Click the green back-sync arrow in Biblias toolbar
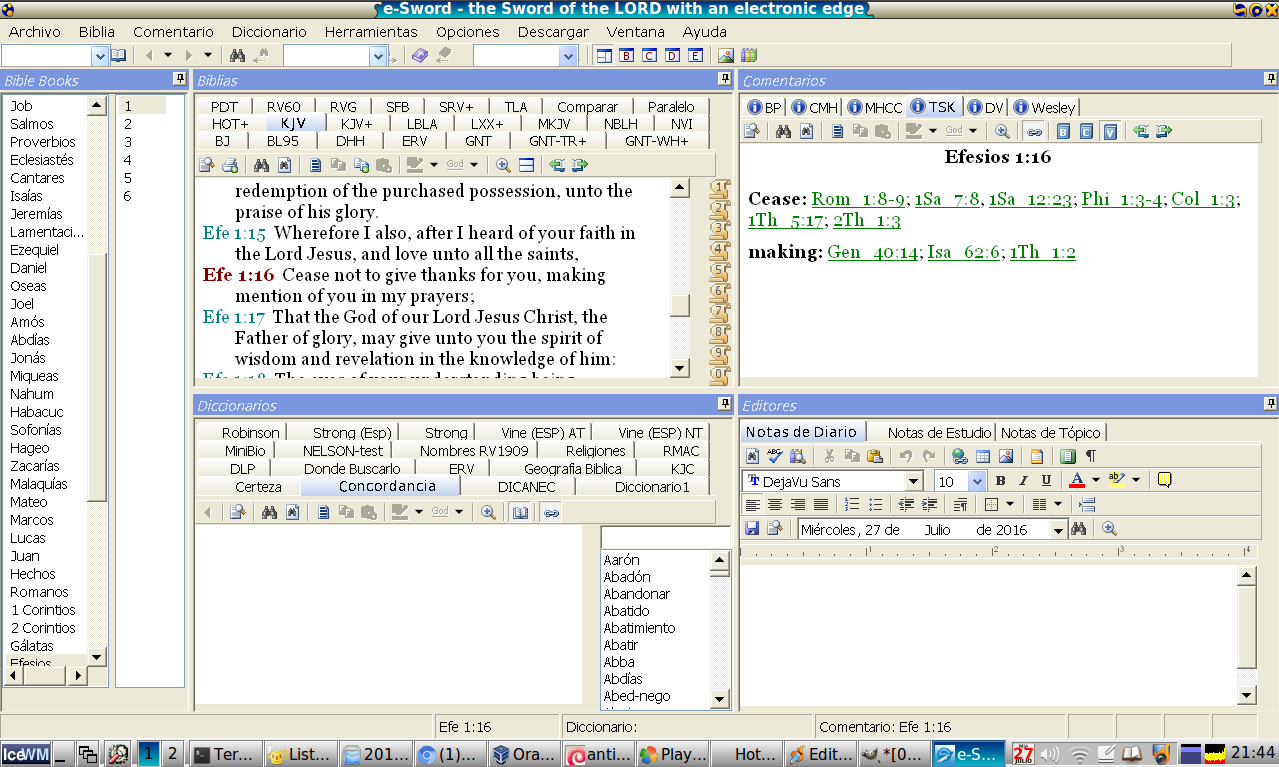 point(558,166)
